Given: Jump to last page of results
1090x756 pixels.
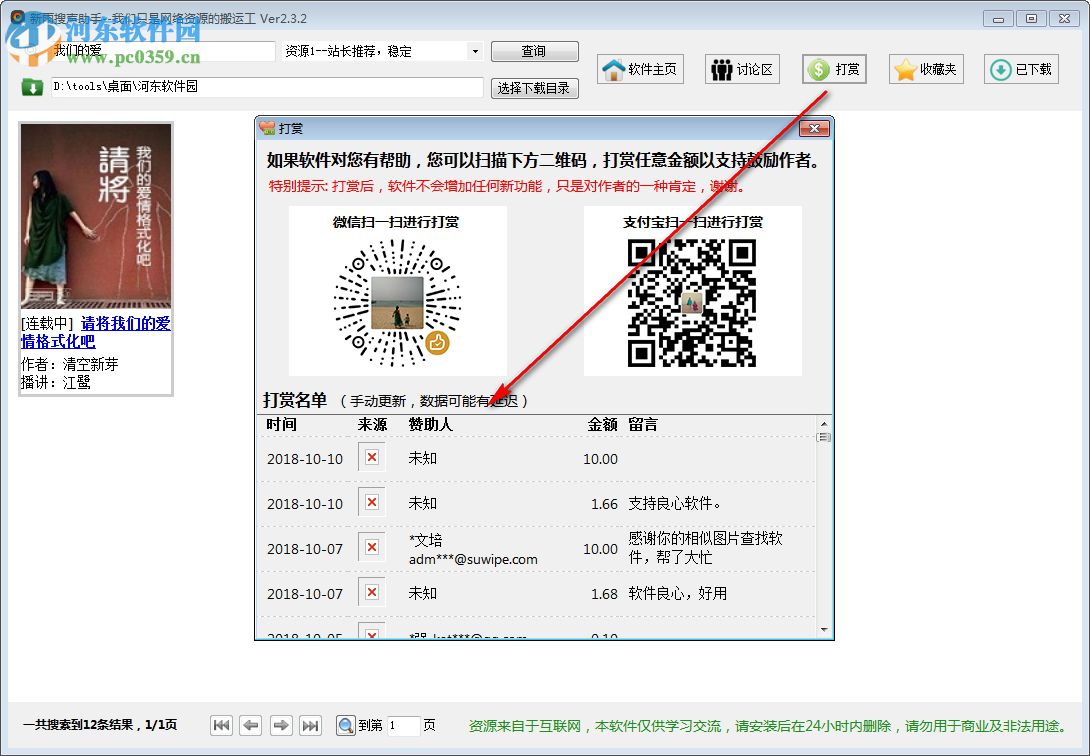Looking at the screenshot, I should point(310,725).
